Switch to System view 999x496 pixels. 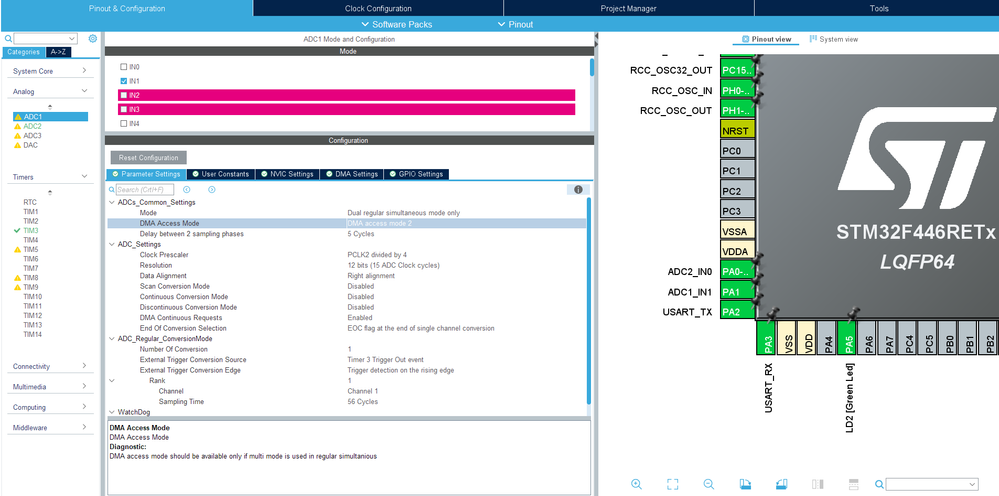point(833,39)
